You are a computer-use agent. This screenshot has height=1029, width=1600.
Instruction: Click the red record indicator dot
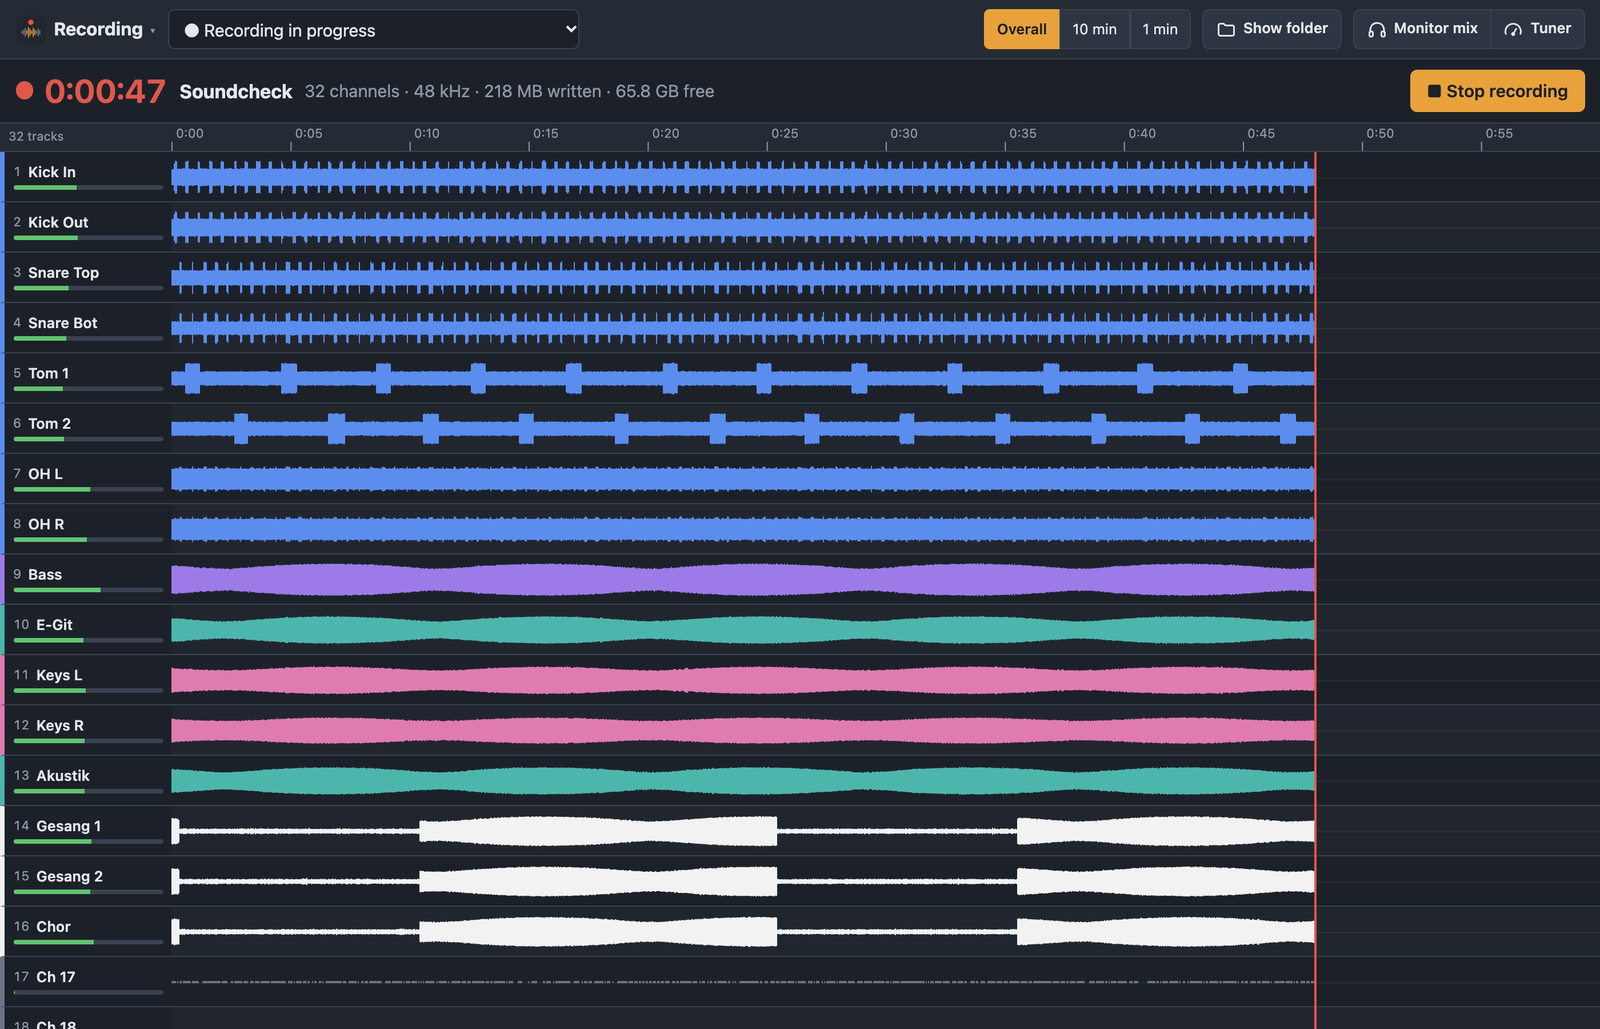[25, 91]
